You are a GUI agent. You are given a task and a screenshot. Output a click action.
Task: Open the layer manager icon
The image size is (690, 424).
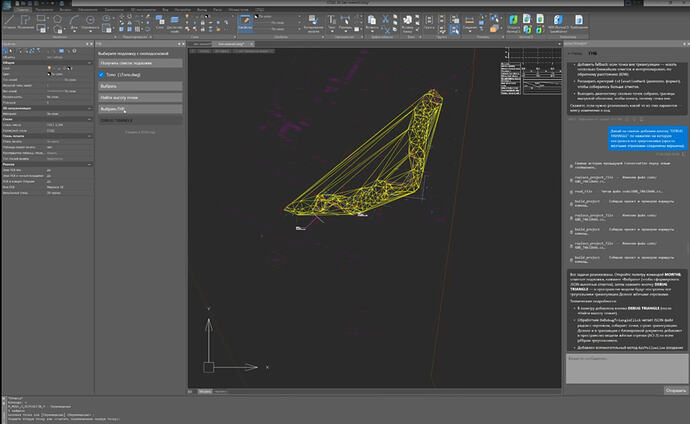tap(175, 22)
